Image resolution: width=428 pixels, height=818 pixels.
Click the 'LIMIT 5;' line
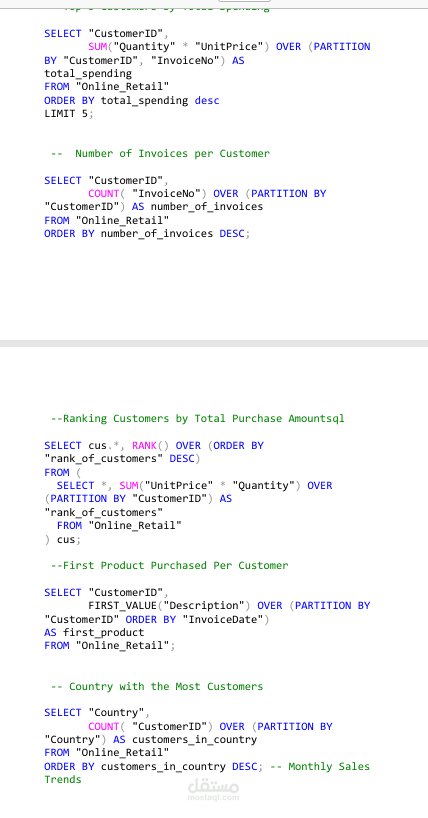69,114
